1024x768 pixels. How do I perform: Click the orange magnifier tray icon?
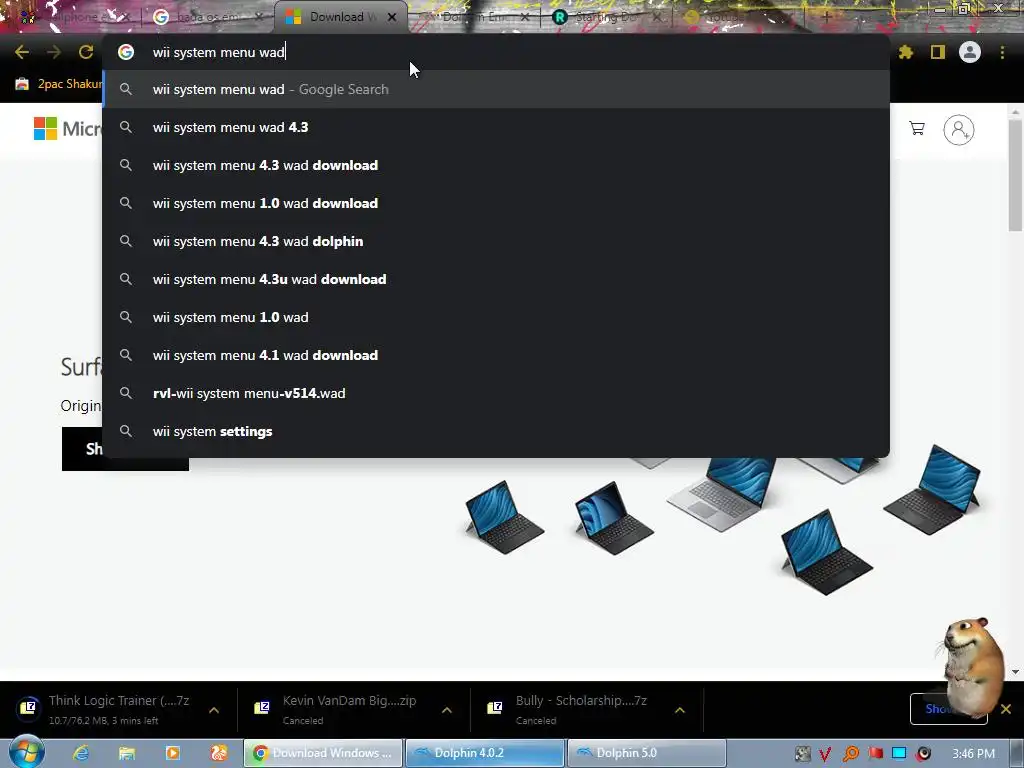pos(850,754)
